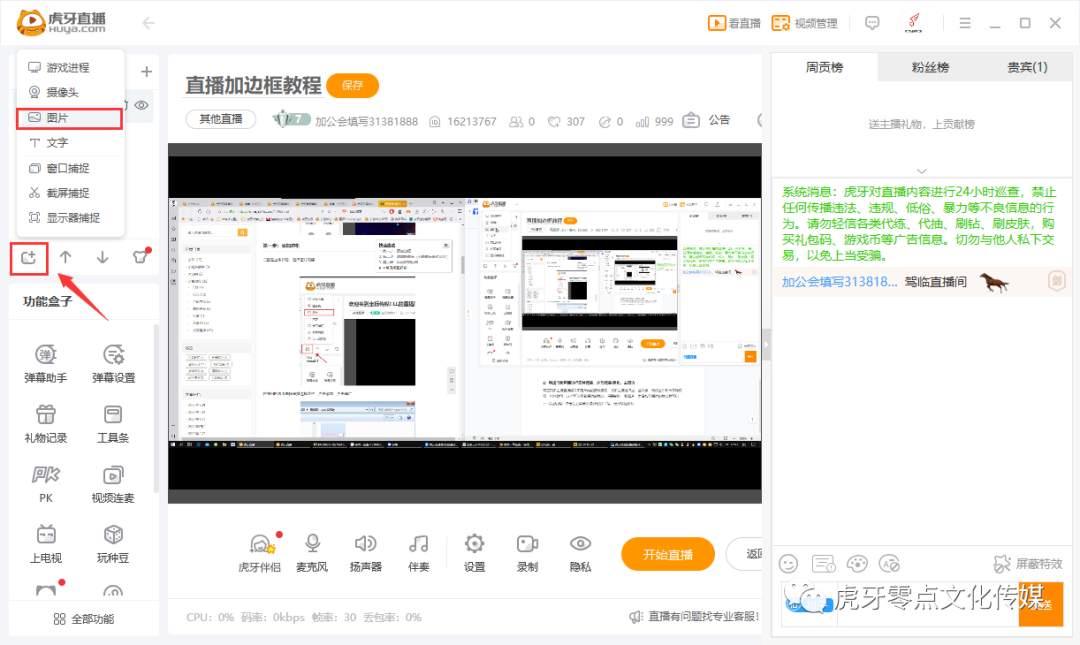Open 弹幕设置 settings
Viewport: 1080px width, 645px height.
[114, 364]
